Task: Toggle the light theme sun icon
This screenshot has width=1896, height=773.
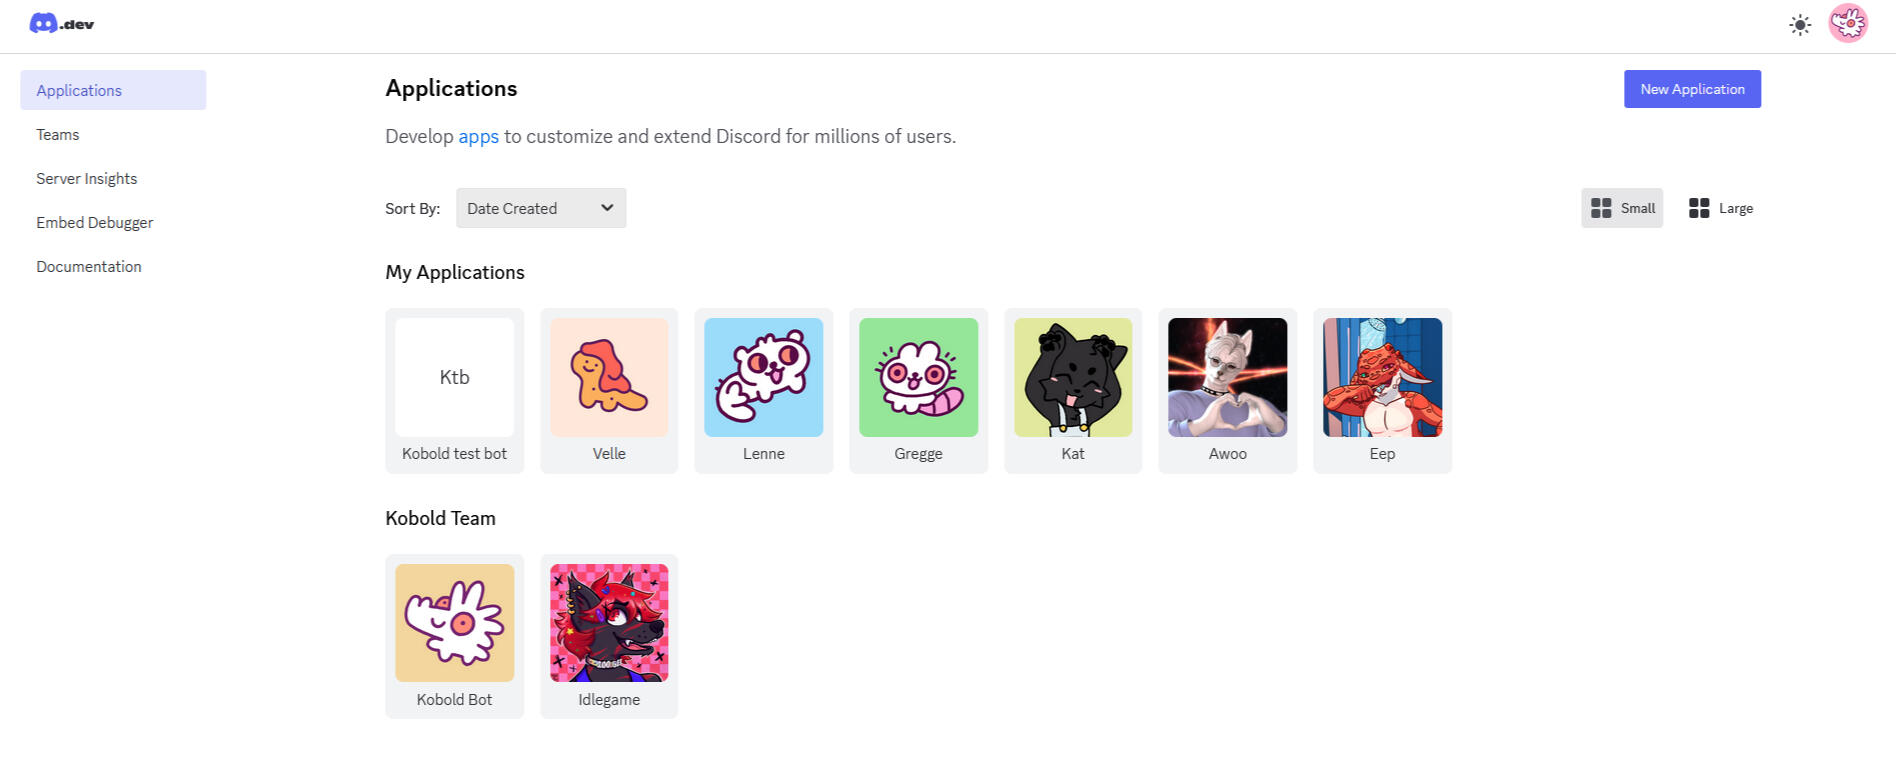Action: pyautogui.click(x=1800, y=25)
